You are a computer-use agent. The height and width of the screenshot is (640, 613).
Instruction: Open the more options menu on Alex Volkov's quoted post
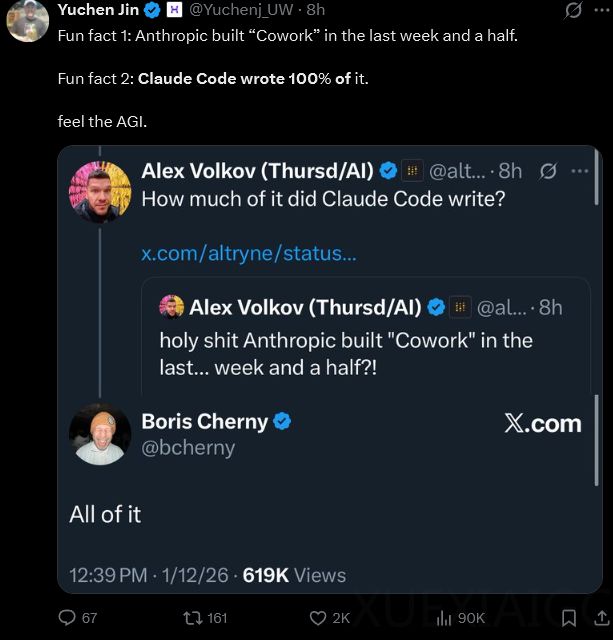click(x=580, y=171)
